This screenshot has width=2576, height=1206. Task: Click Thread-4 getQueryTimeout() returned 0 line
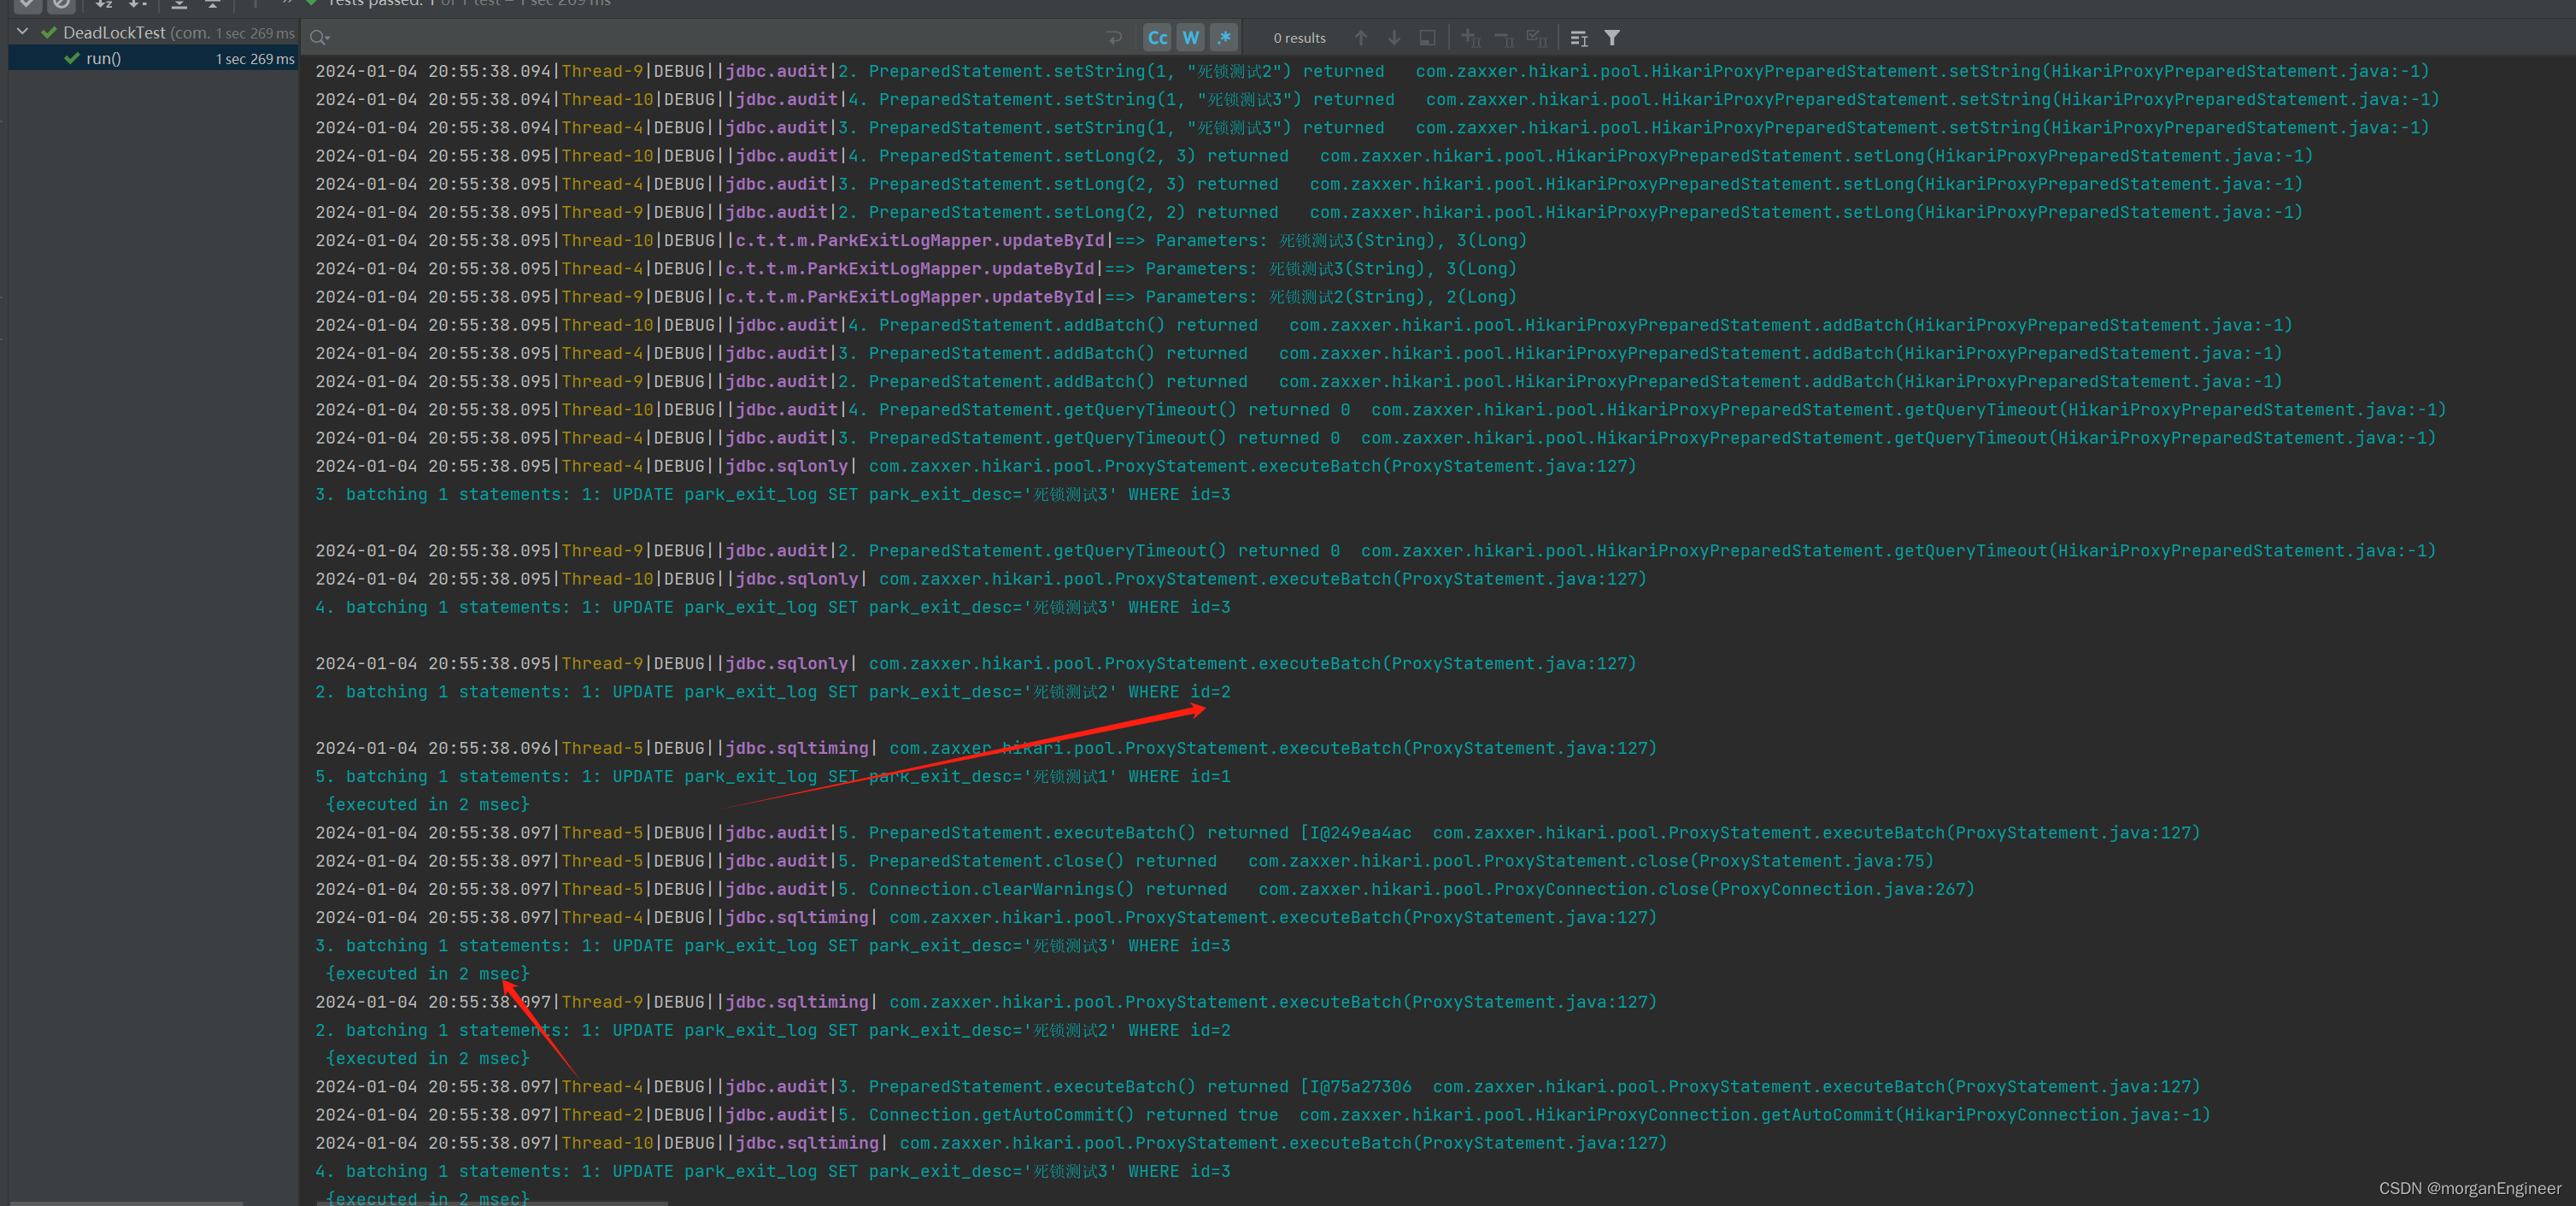(1376, 437)
